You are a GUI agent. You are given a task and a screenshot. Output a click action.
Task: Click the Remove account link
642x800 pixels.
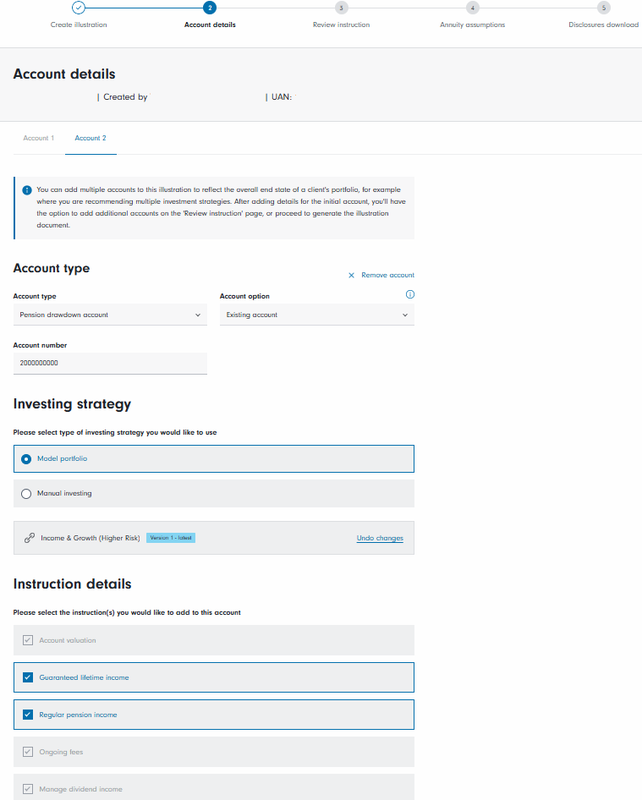click(387, 275)
